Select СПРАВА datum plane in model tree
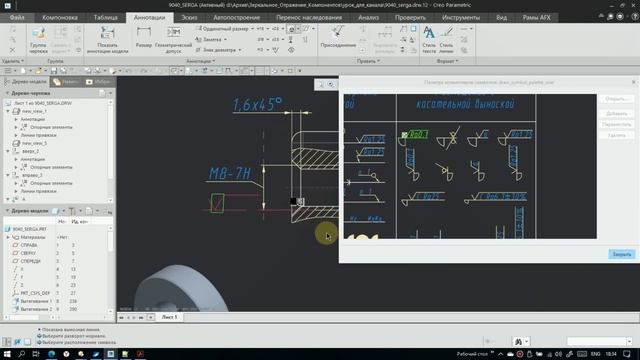 pos(29,245)
